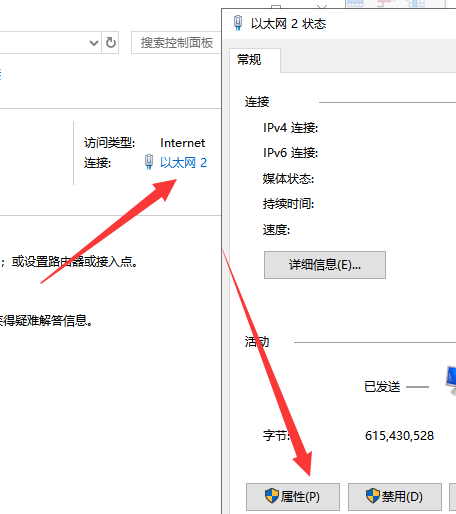Click the Ethernet adapter icon beside 以太网 2 link
This screenshot has height=514, width=456.
pyautogui.click(x=149, y=162)
